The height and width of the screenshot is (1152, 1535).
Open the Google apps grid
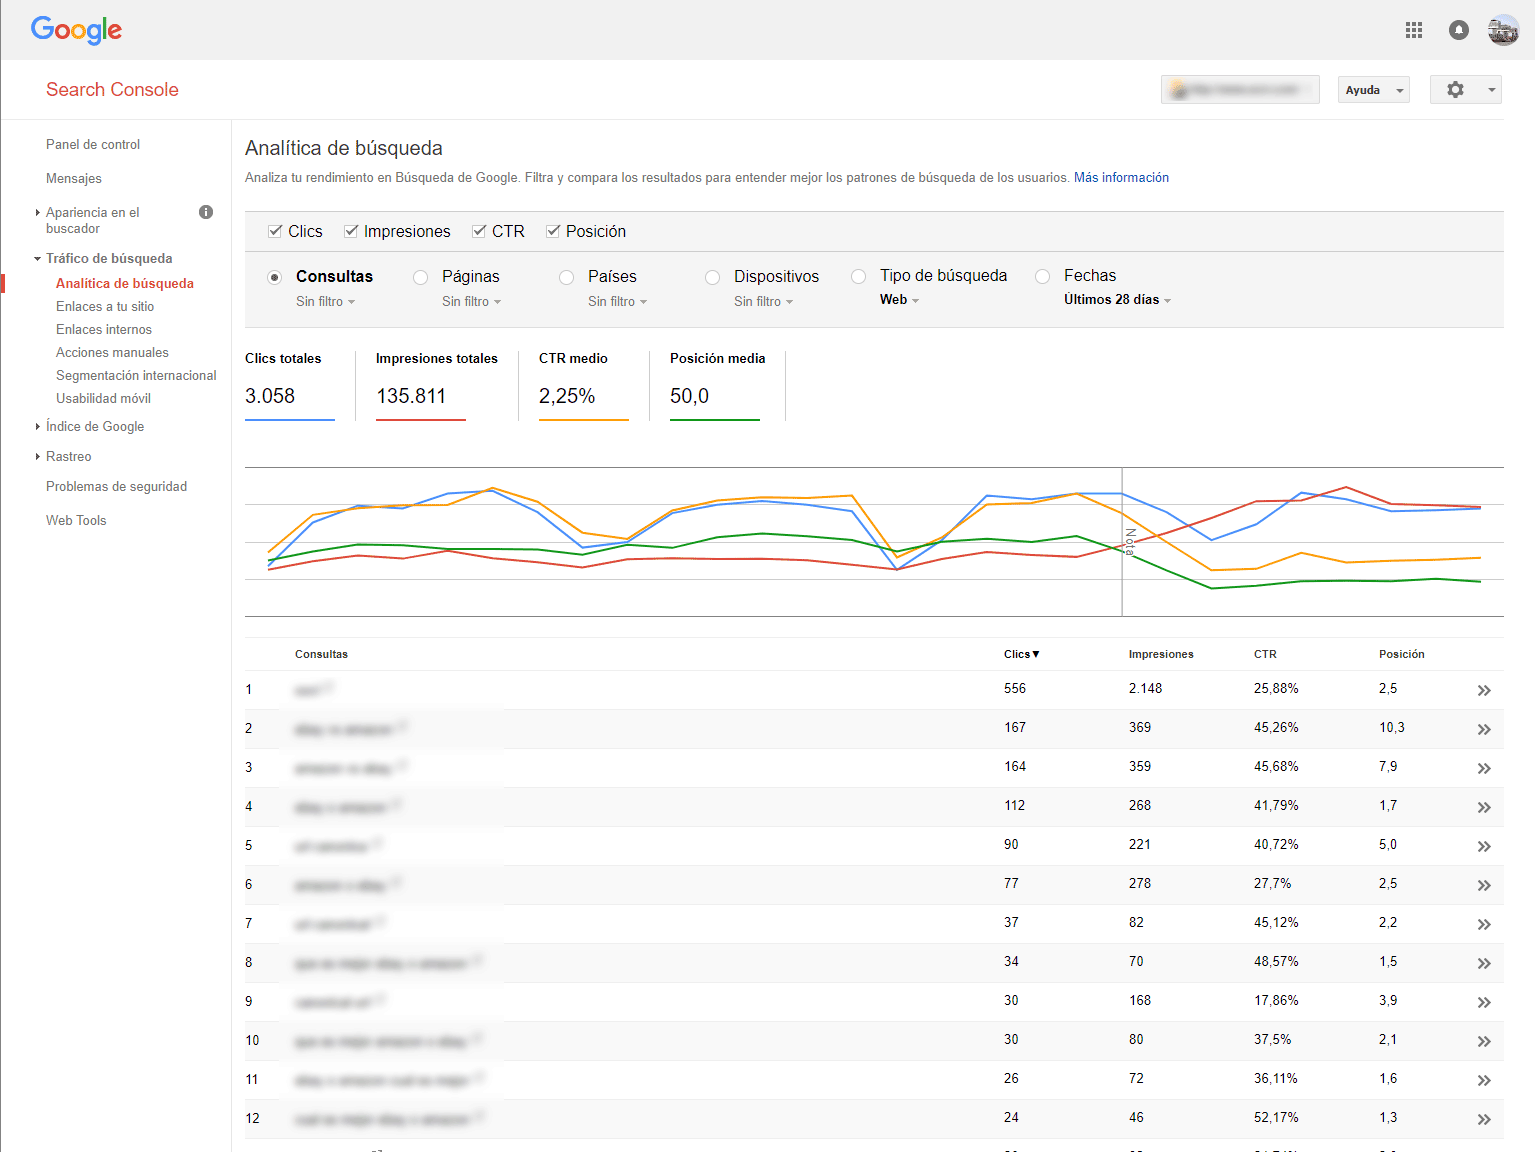(1413, 30)
